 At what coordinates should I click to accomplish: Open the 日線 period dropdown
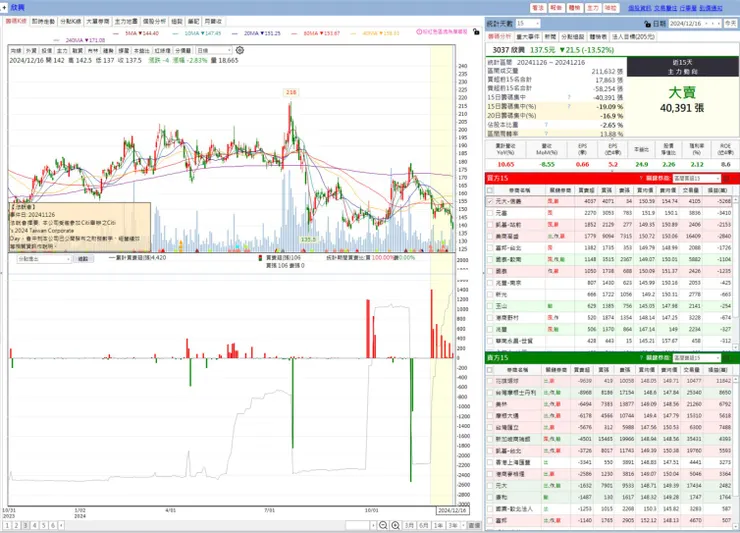[x=214, y=51]
